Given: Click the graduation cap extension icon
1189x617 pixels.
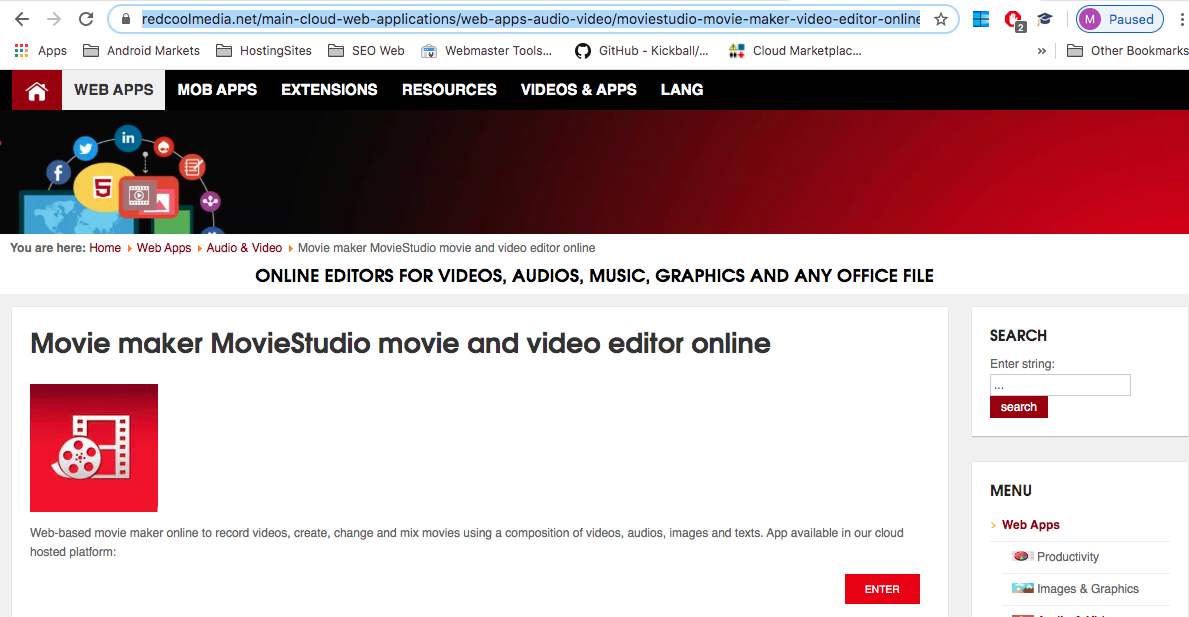Looking at the screenshot, I should pos(1045,19).
